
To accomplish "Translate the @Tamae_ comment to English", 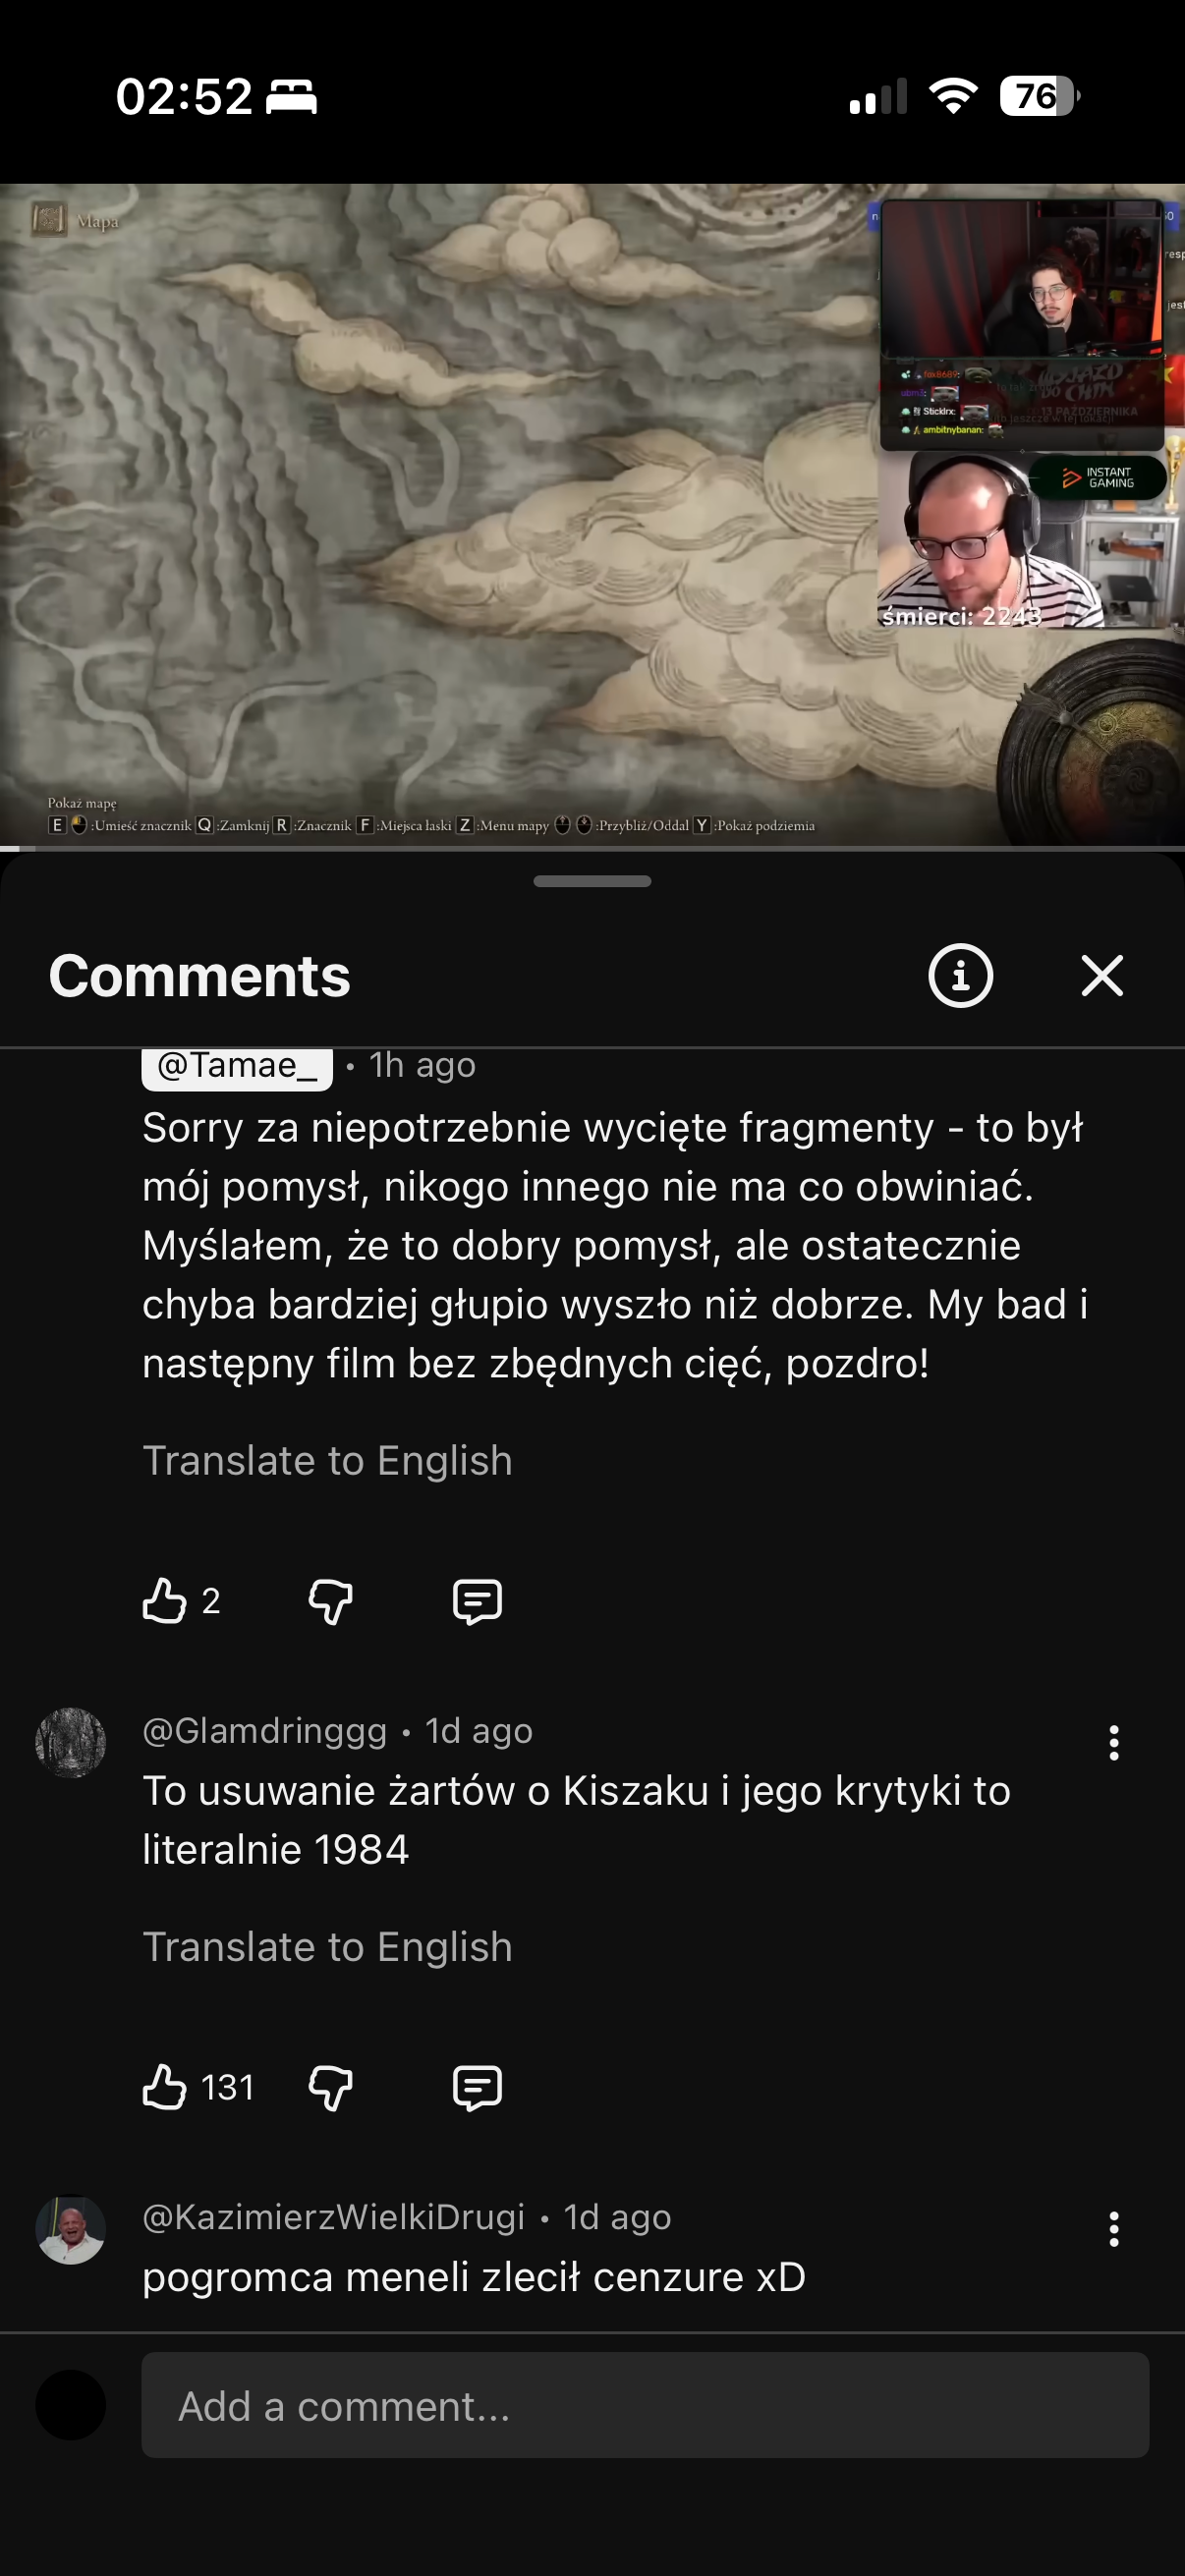I will [x=327, y=1460].
